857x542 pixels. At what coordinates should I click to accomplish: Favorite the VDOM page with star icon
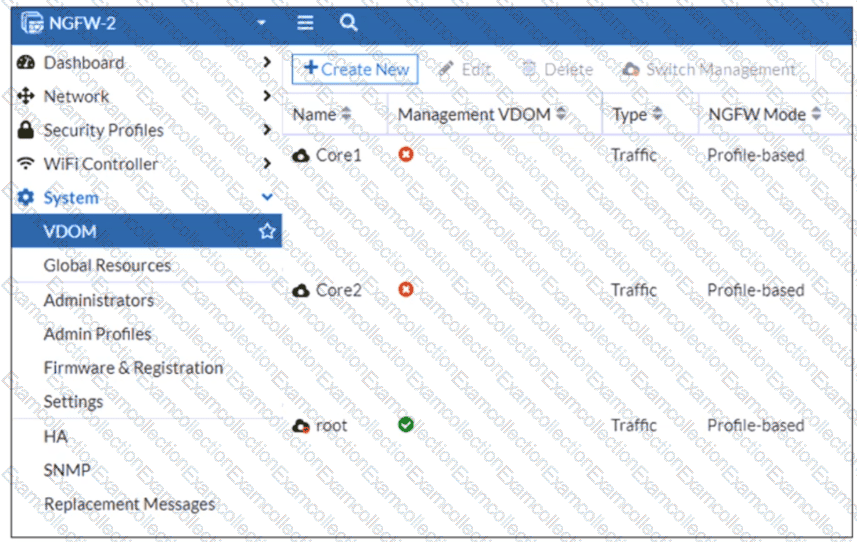click(267, 231)
